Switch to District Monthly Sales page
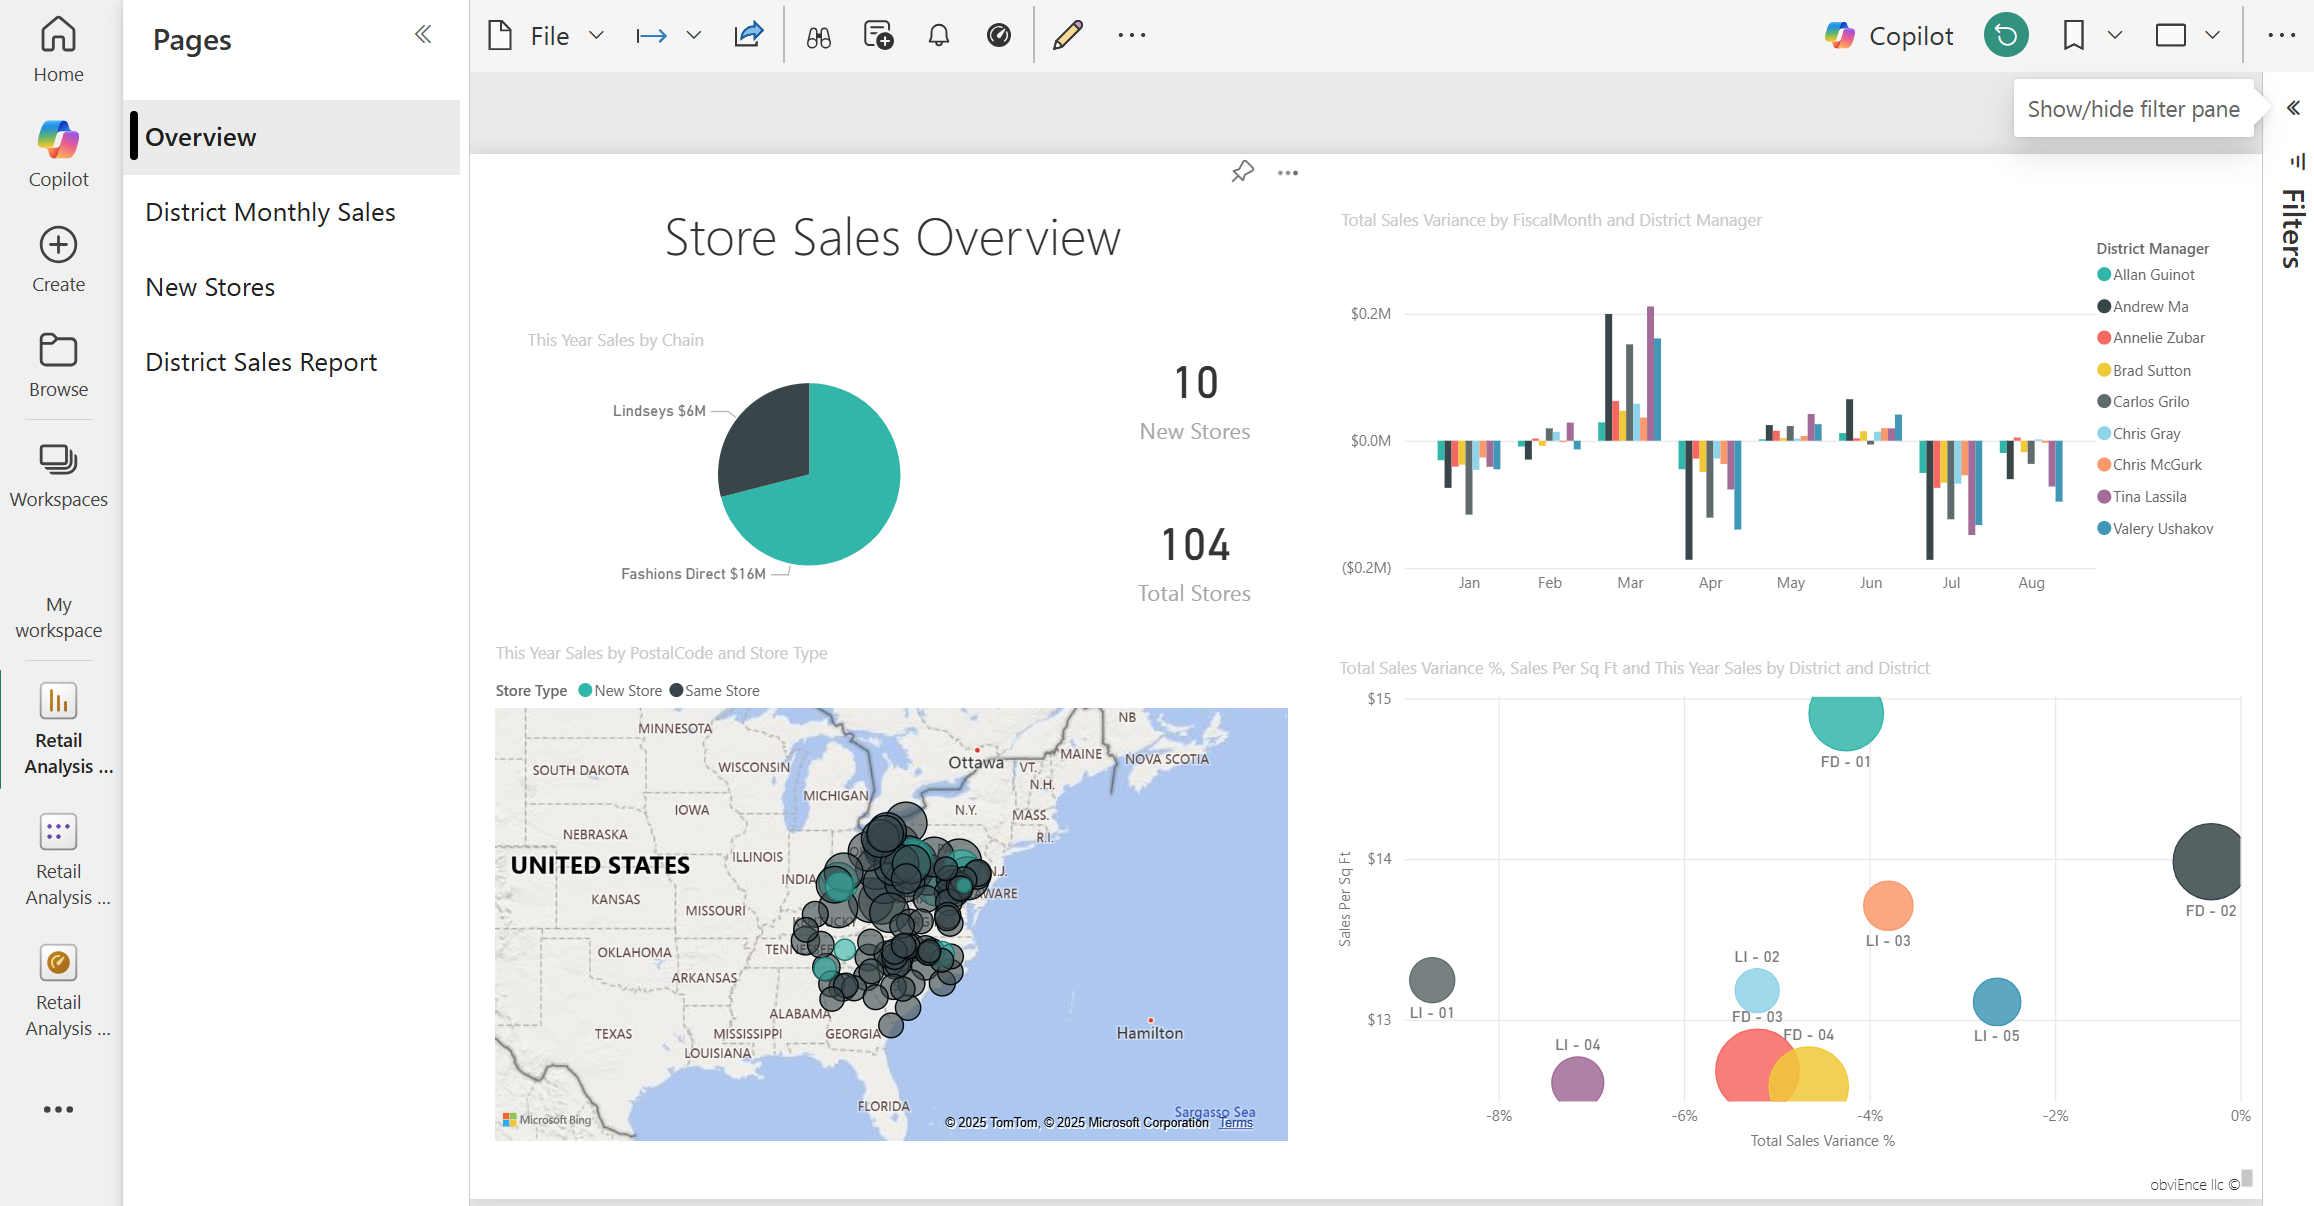2314x1206 pixels. tap(270, 212)
